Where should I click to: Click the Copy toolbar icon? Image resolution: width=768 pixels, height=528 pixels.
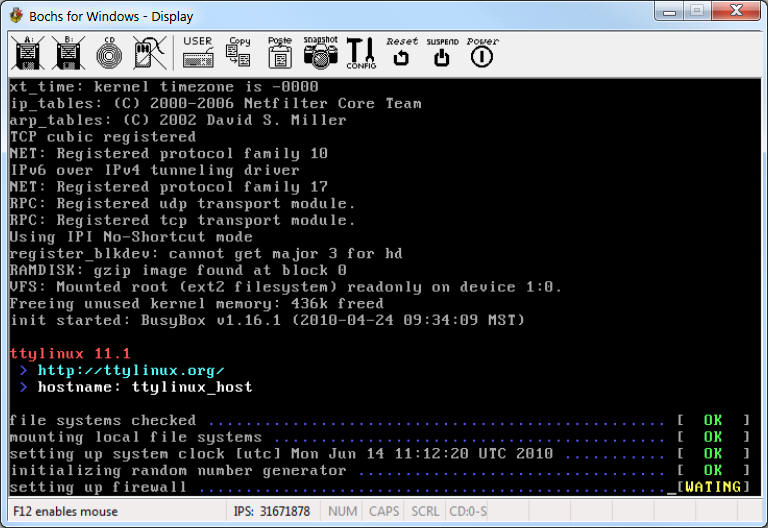(x=239, y=52)
